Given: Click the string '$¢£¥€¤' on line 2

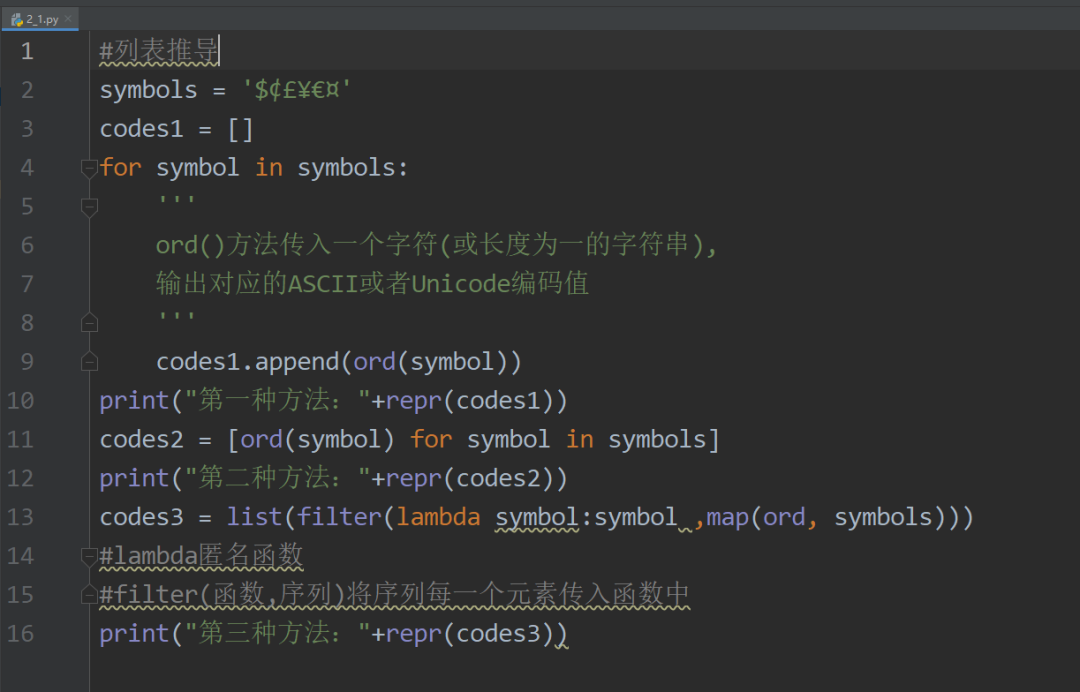Looking at the screenshot, I should [296, 90].
